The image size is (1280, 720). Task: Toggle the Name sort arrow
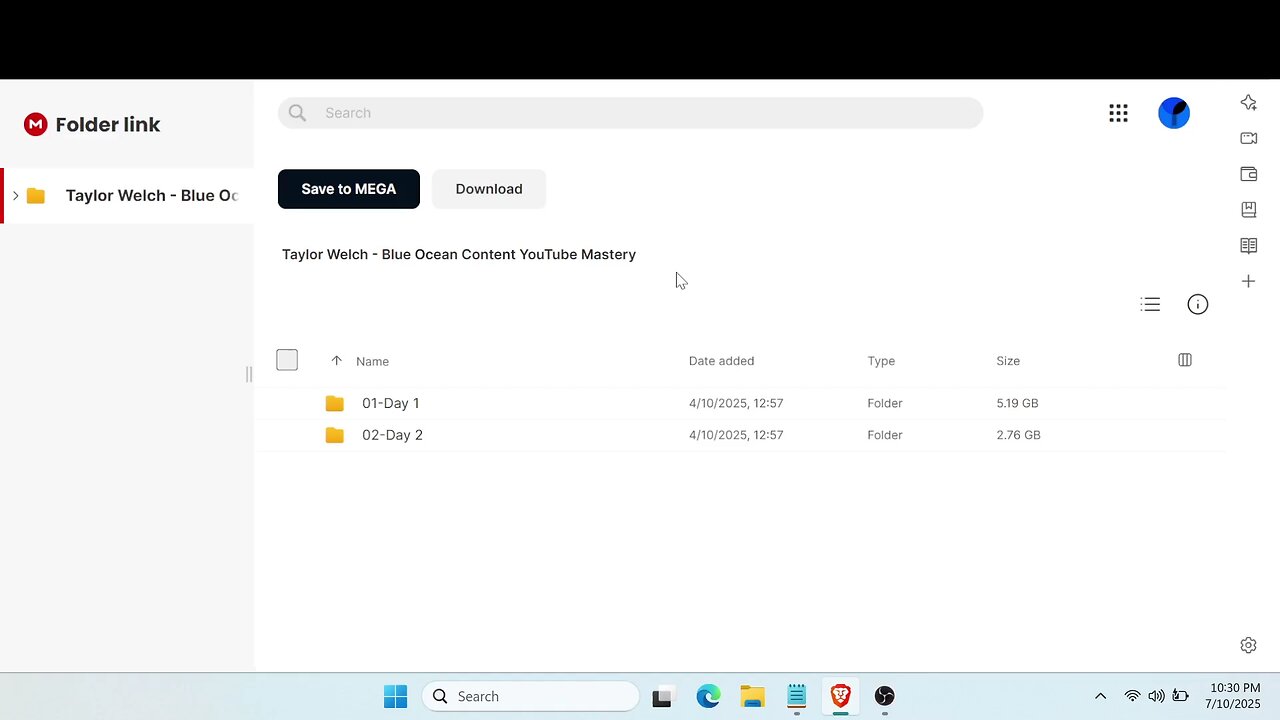pyautogui.click(x=336, y=361)
